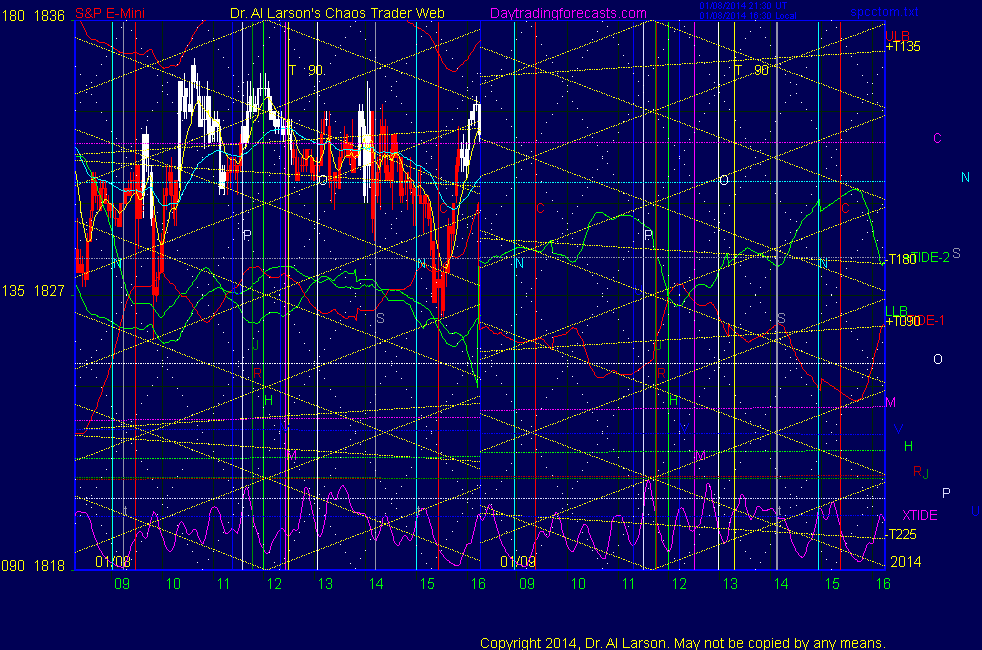The width and height of the screenshot is (982, 650).
Task: Click the cyan N planet marker at right
Action: pos(965,177)
